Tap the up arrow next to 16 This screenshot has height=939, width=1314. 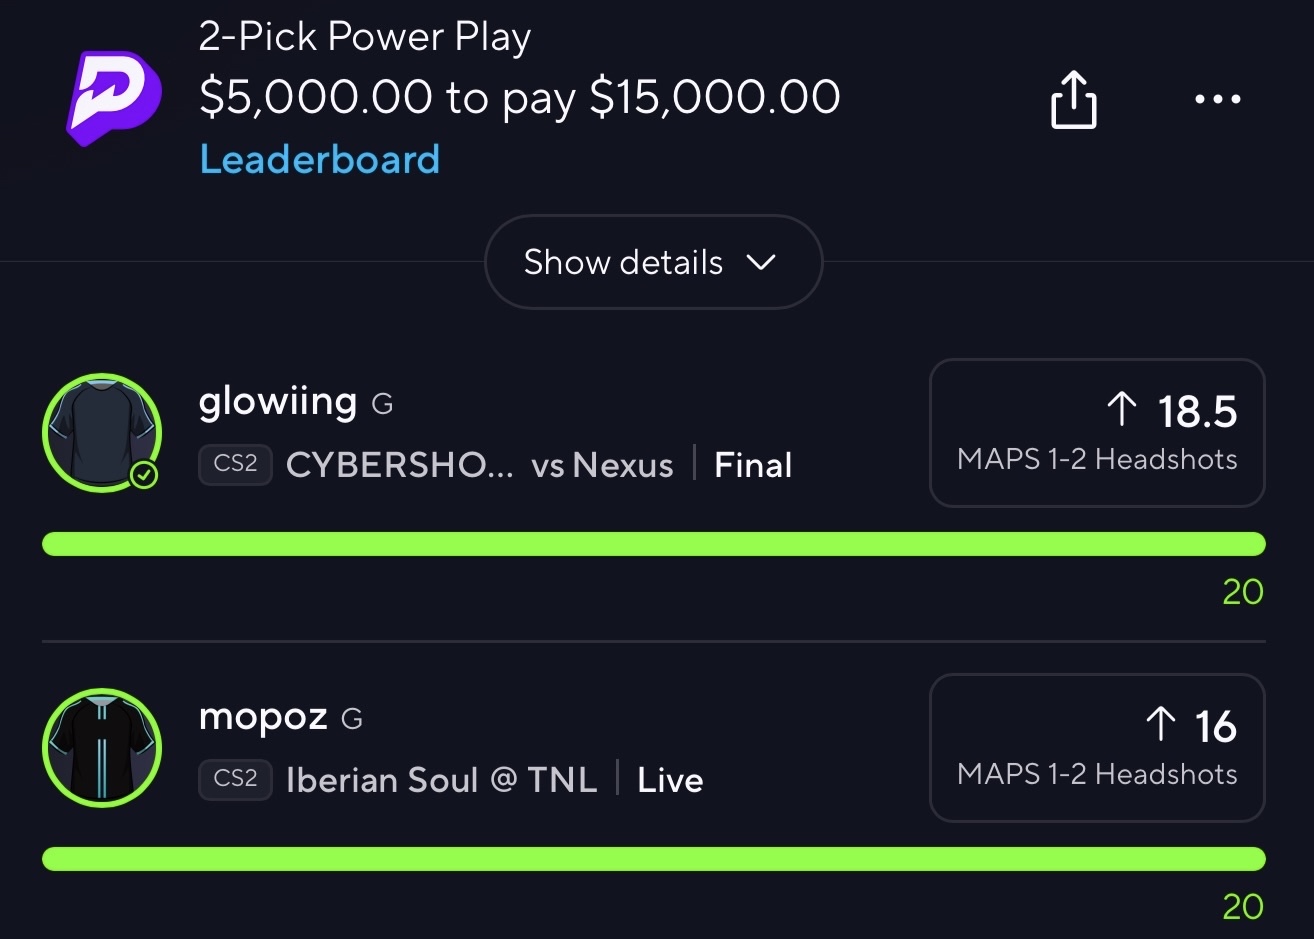[1160, 724]
